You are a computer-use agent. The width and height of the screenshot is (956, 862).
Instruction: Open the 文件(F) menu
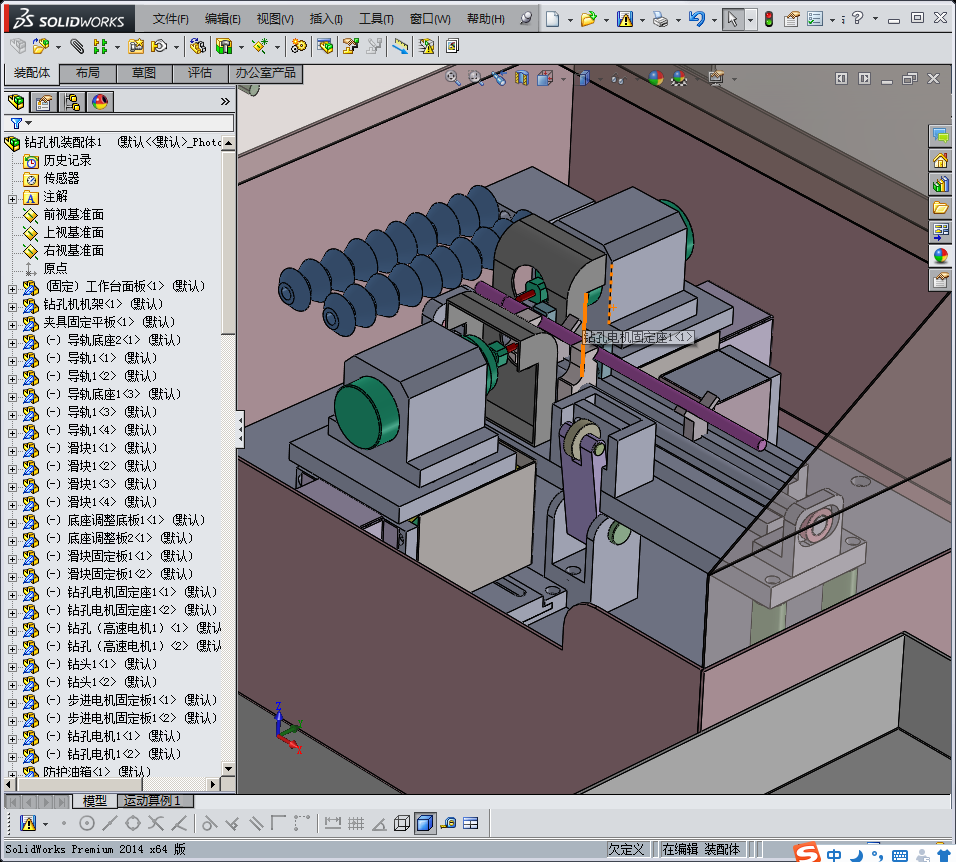click(x=171, y=19)
